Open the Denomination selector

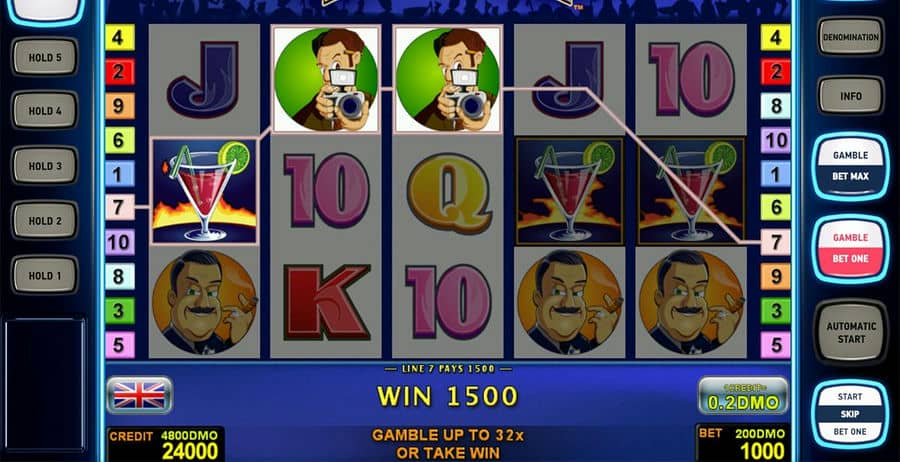point(851,37)
